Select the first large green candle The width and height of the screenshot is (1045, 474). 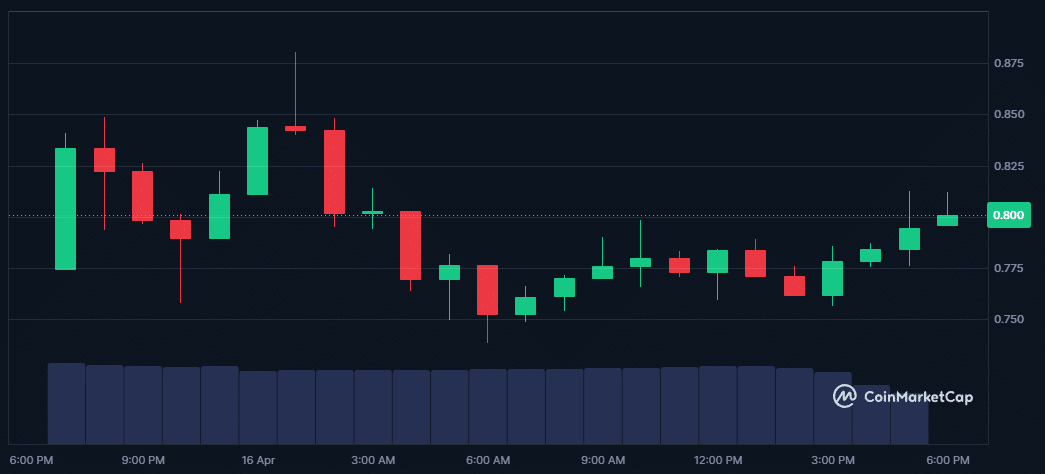tap(65, 209)
